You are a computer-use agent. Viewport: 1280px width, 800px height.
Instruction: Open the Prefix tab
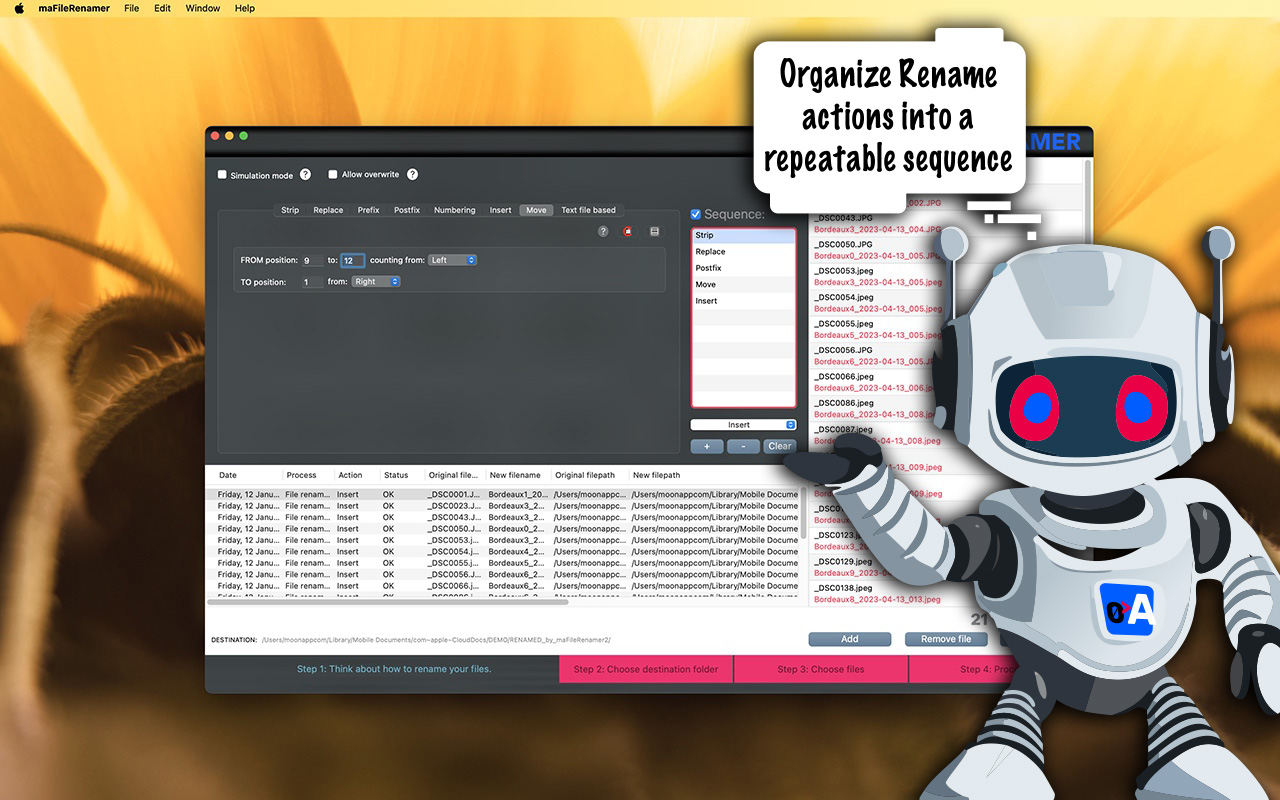pos(368,210)
